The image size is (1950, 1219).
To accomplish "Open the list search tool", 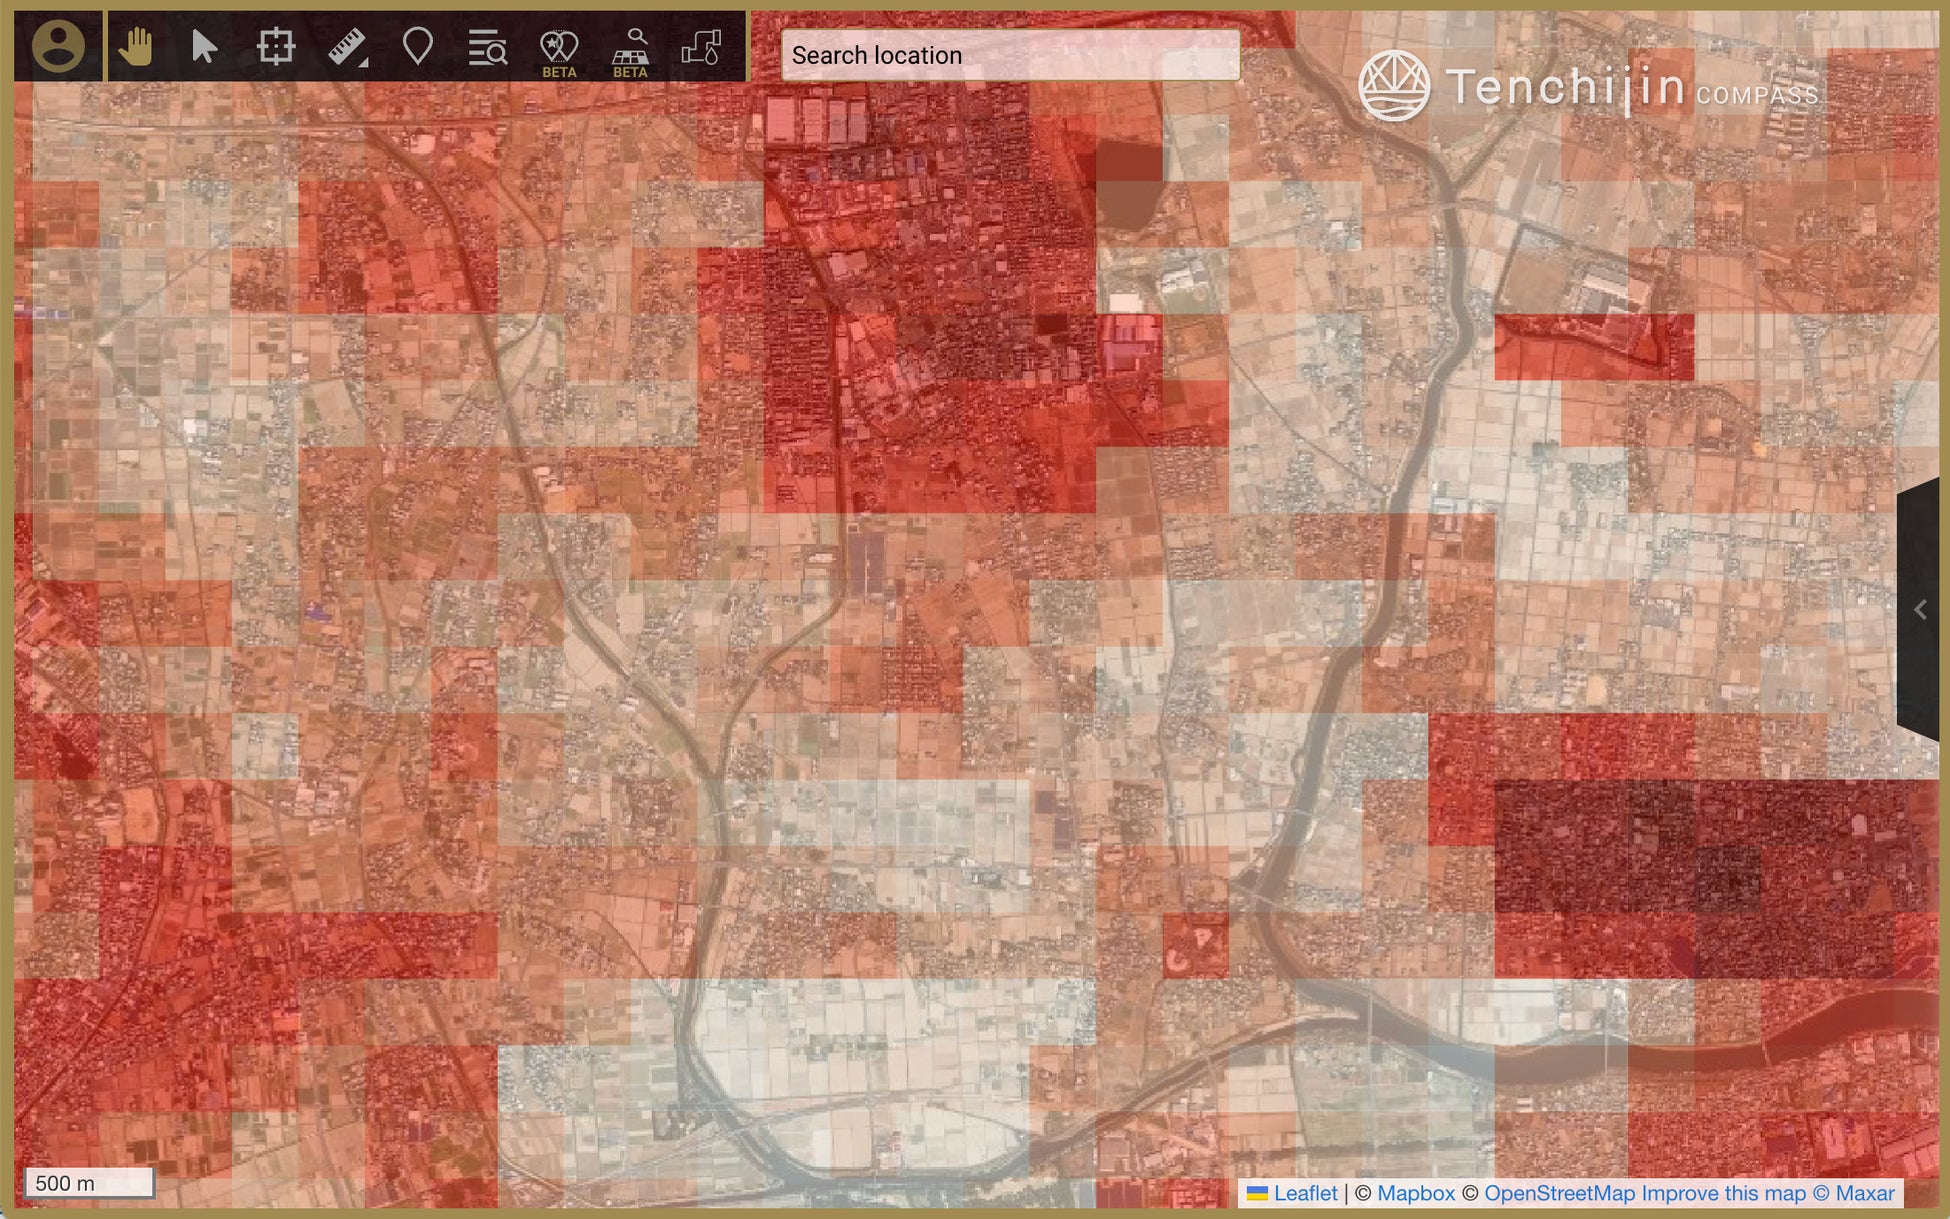I will coord(487,46).
